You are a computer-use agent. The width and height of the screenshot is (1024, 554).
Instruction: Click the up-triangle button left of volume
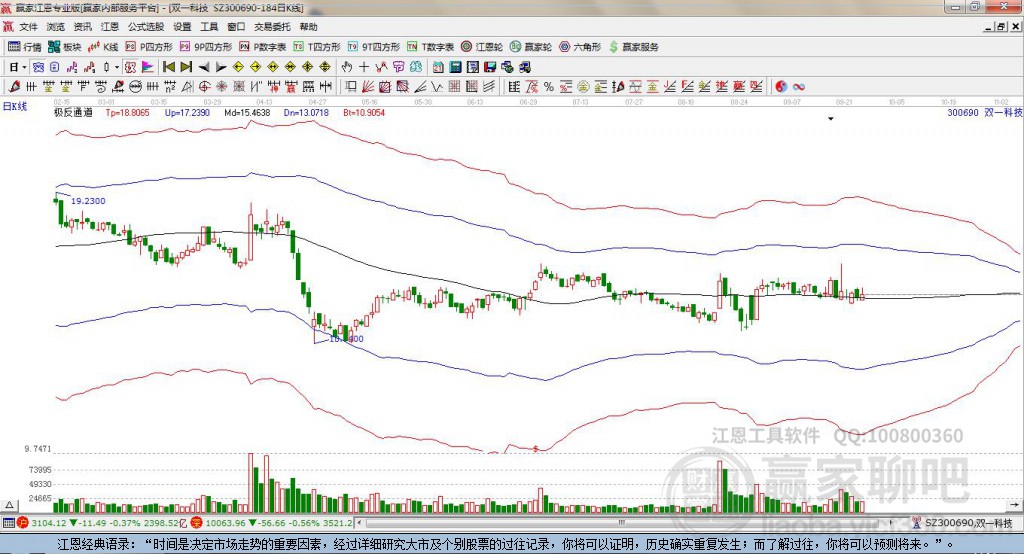9,505
